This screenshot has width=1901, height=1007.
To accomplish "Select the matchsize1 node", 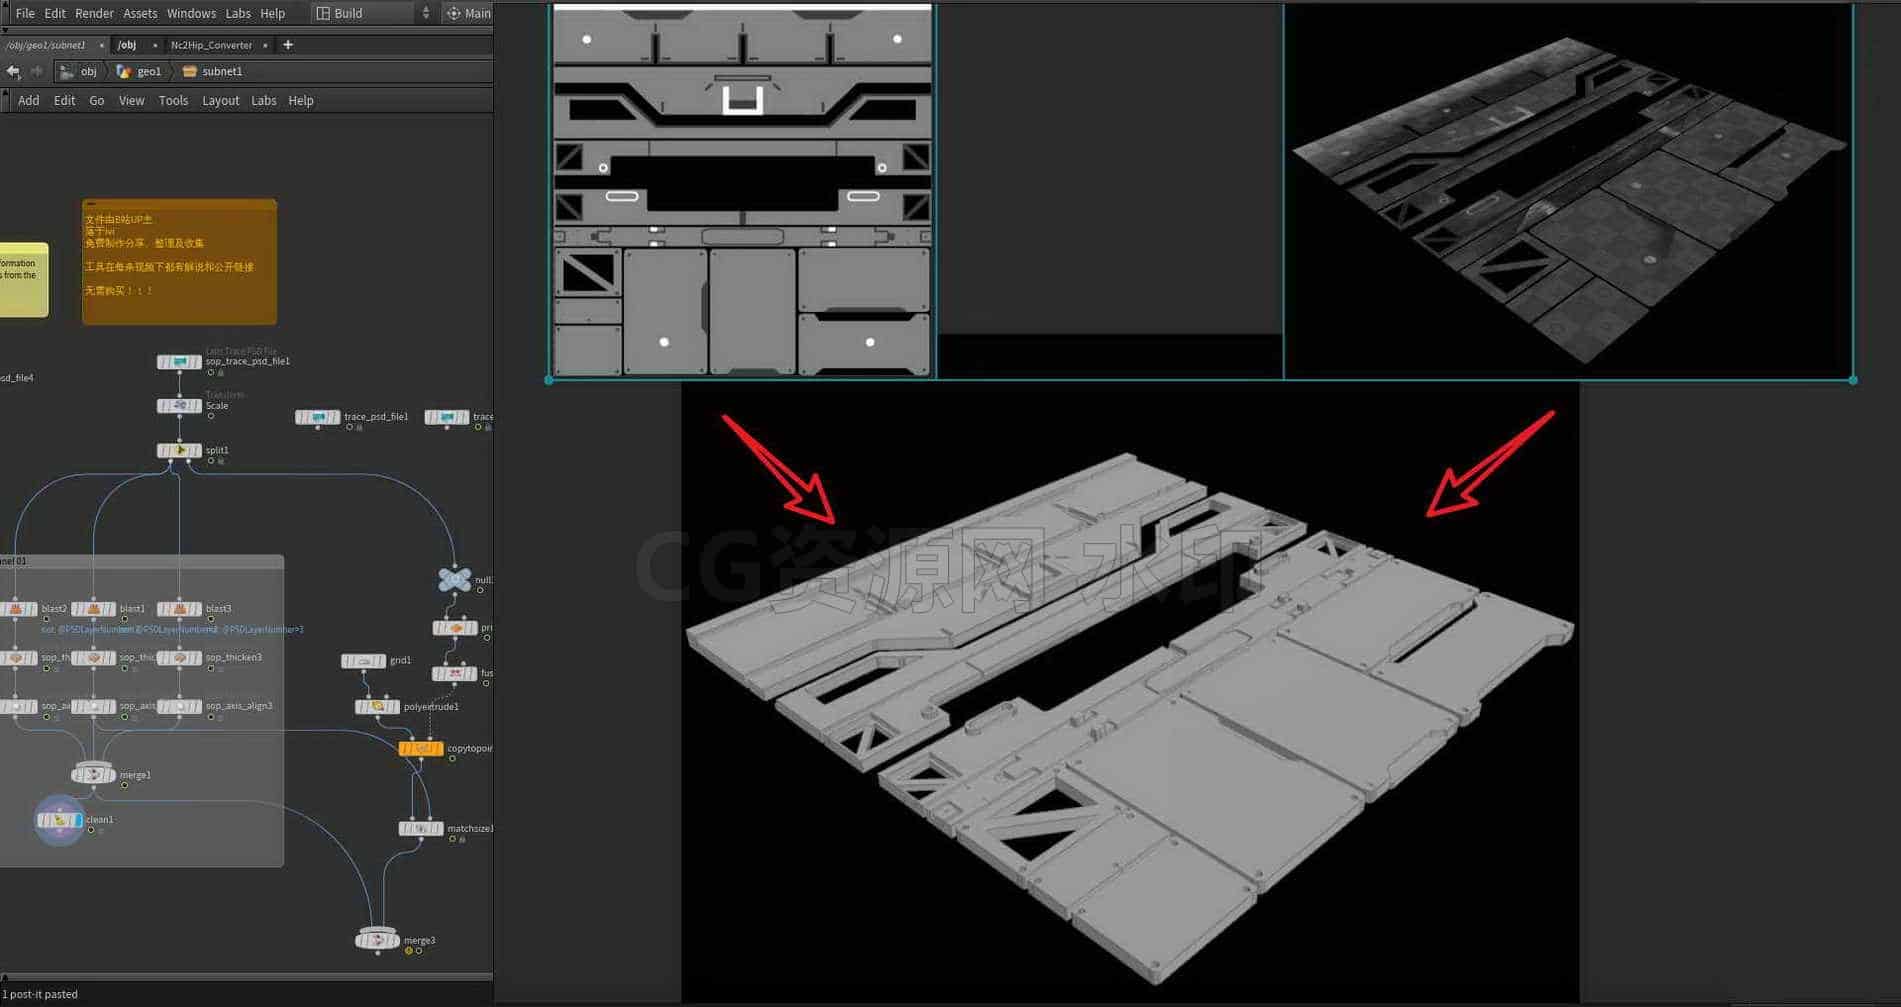I will point(421,828).
